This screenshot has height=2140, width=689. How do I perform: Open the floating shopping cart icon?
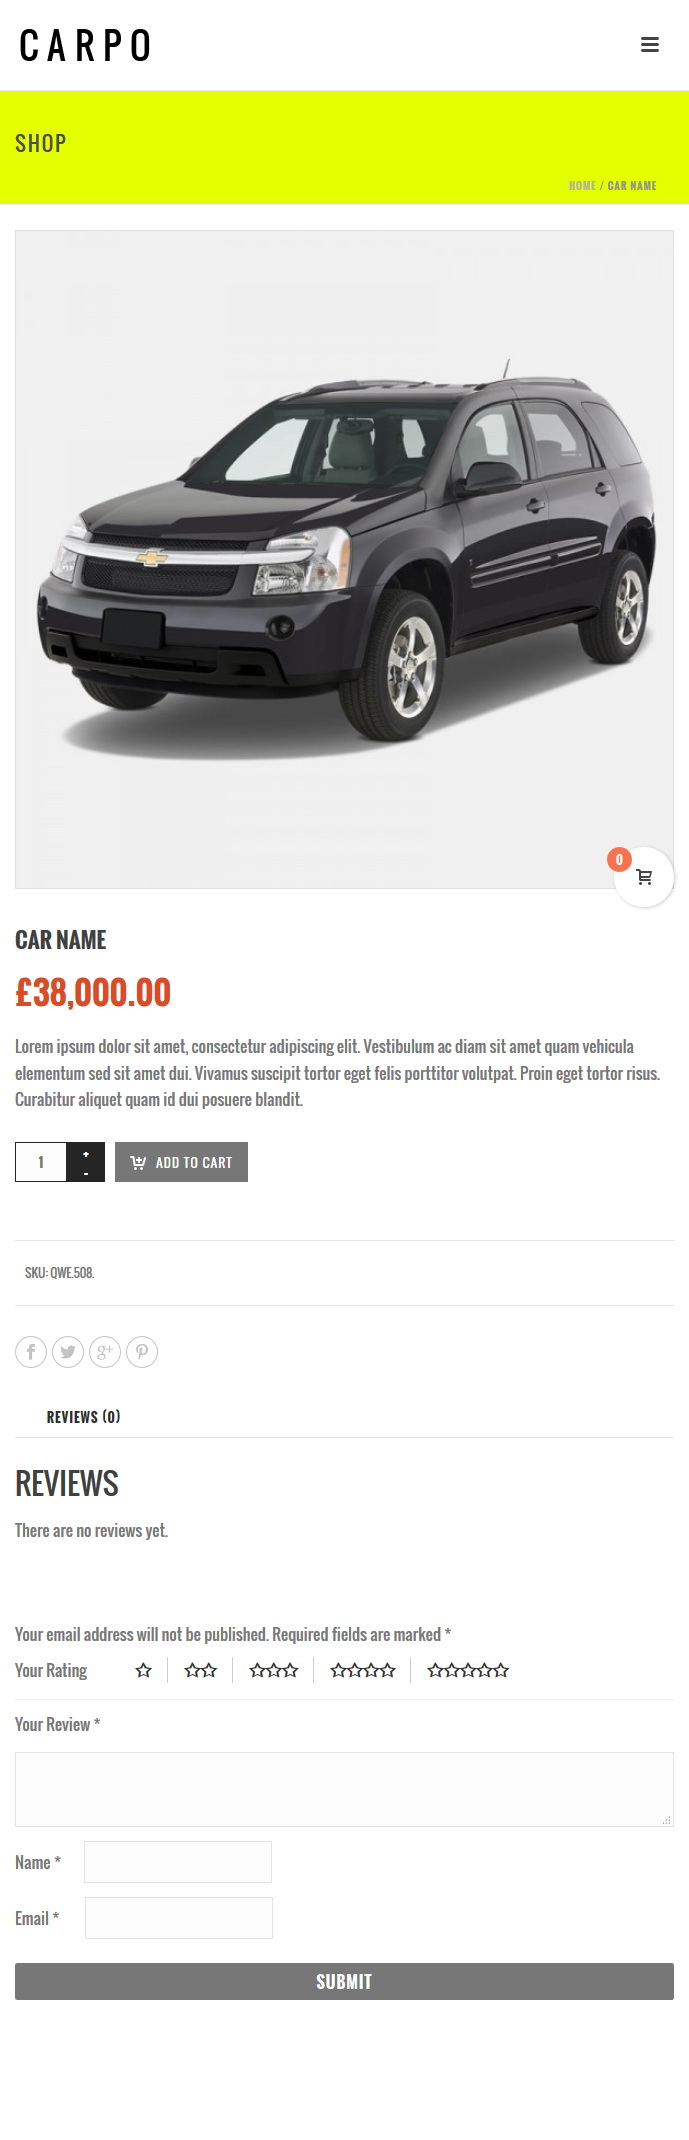[644, 877]
